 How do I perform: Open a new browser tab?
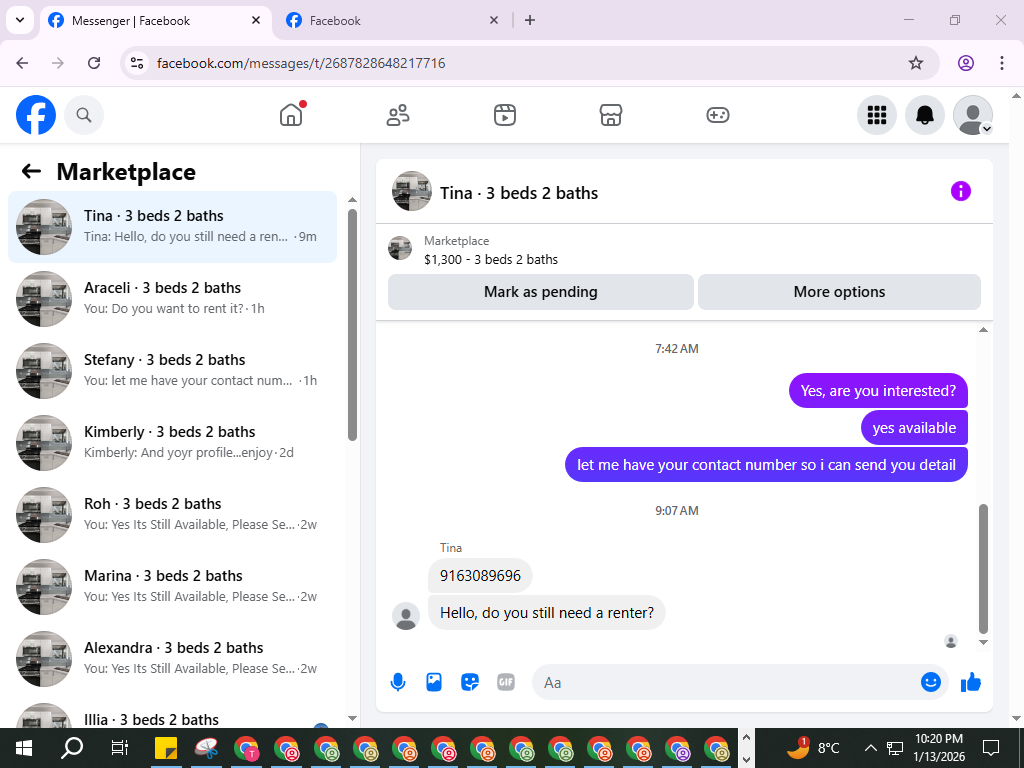(530, 20)
